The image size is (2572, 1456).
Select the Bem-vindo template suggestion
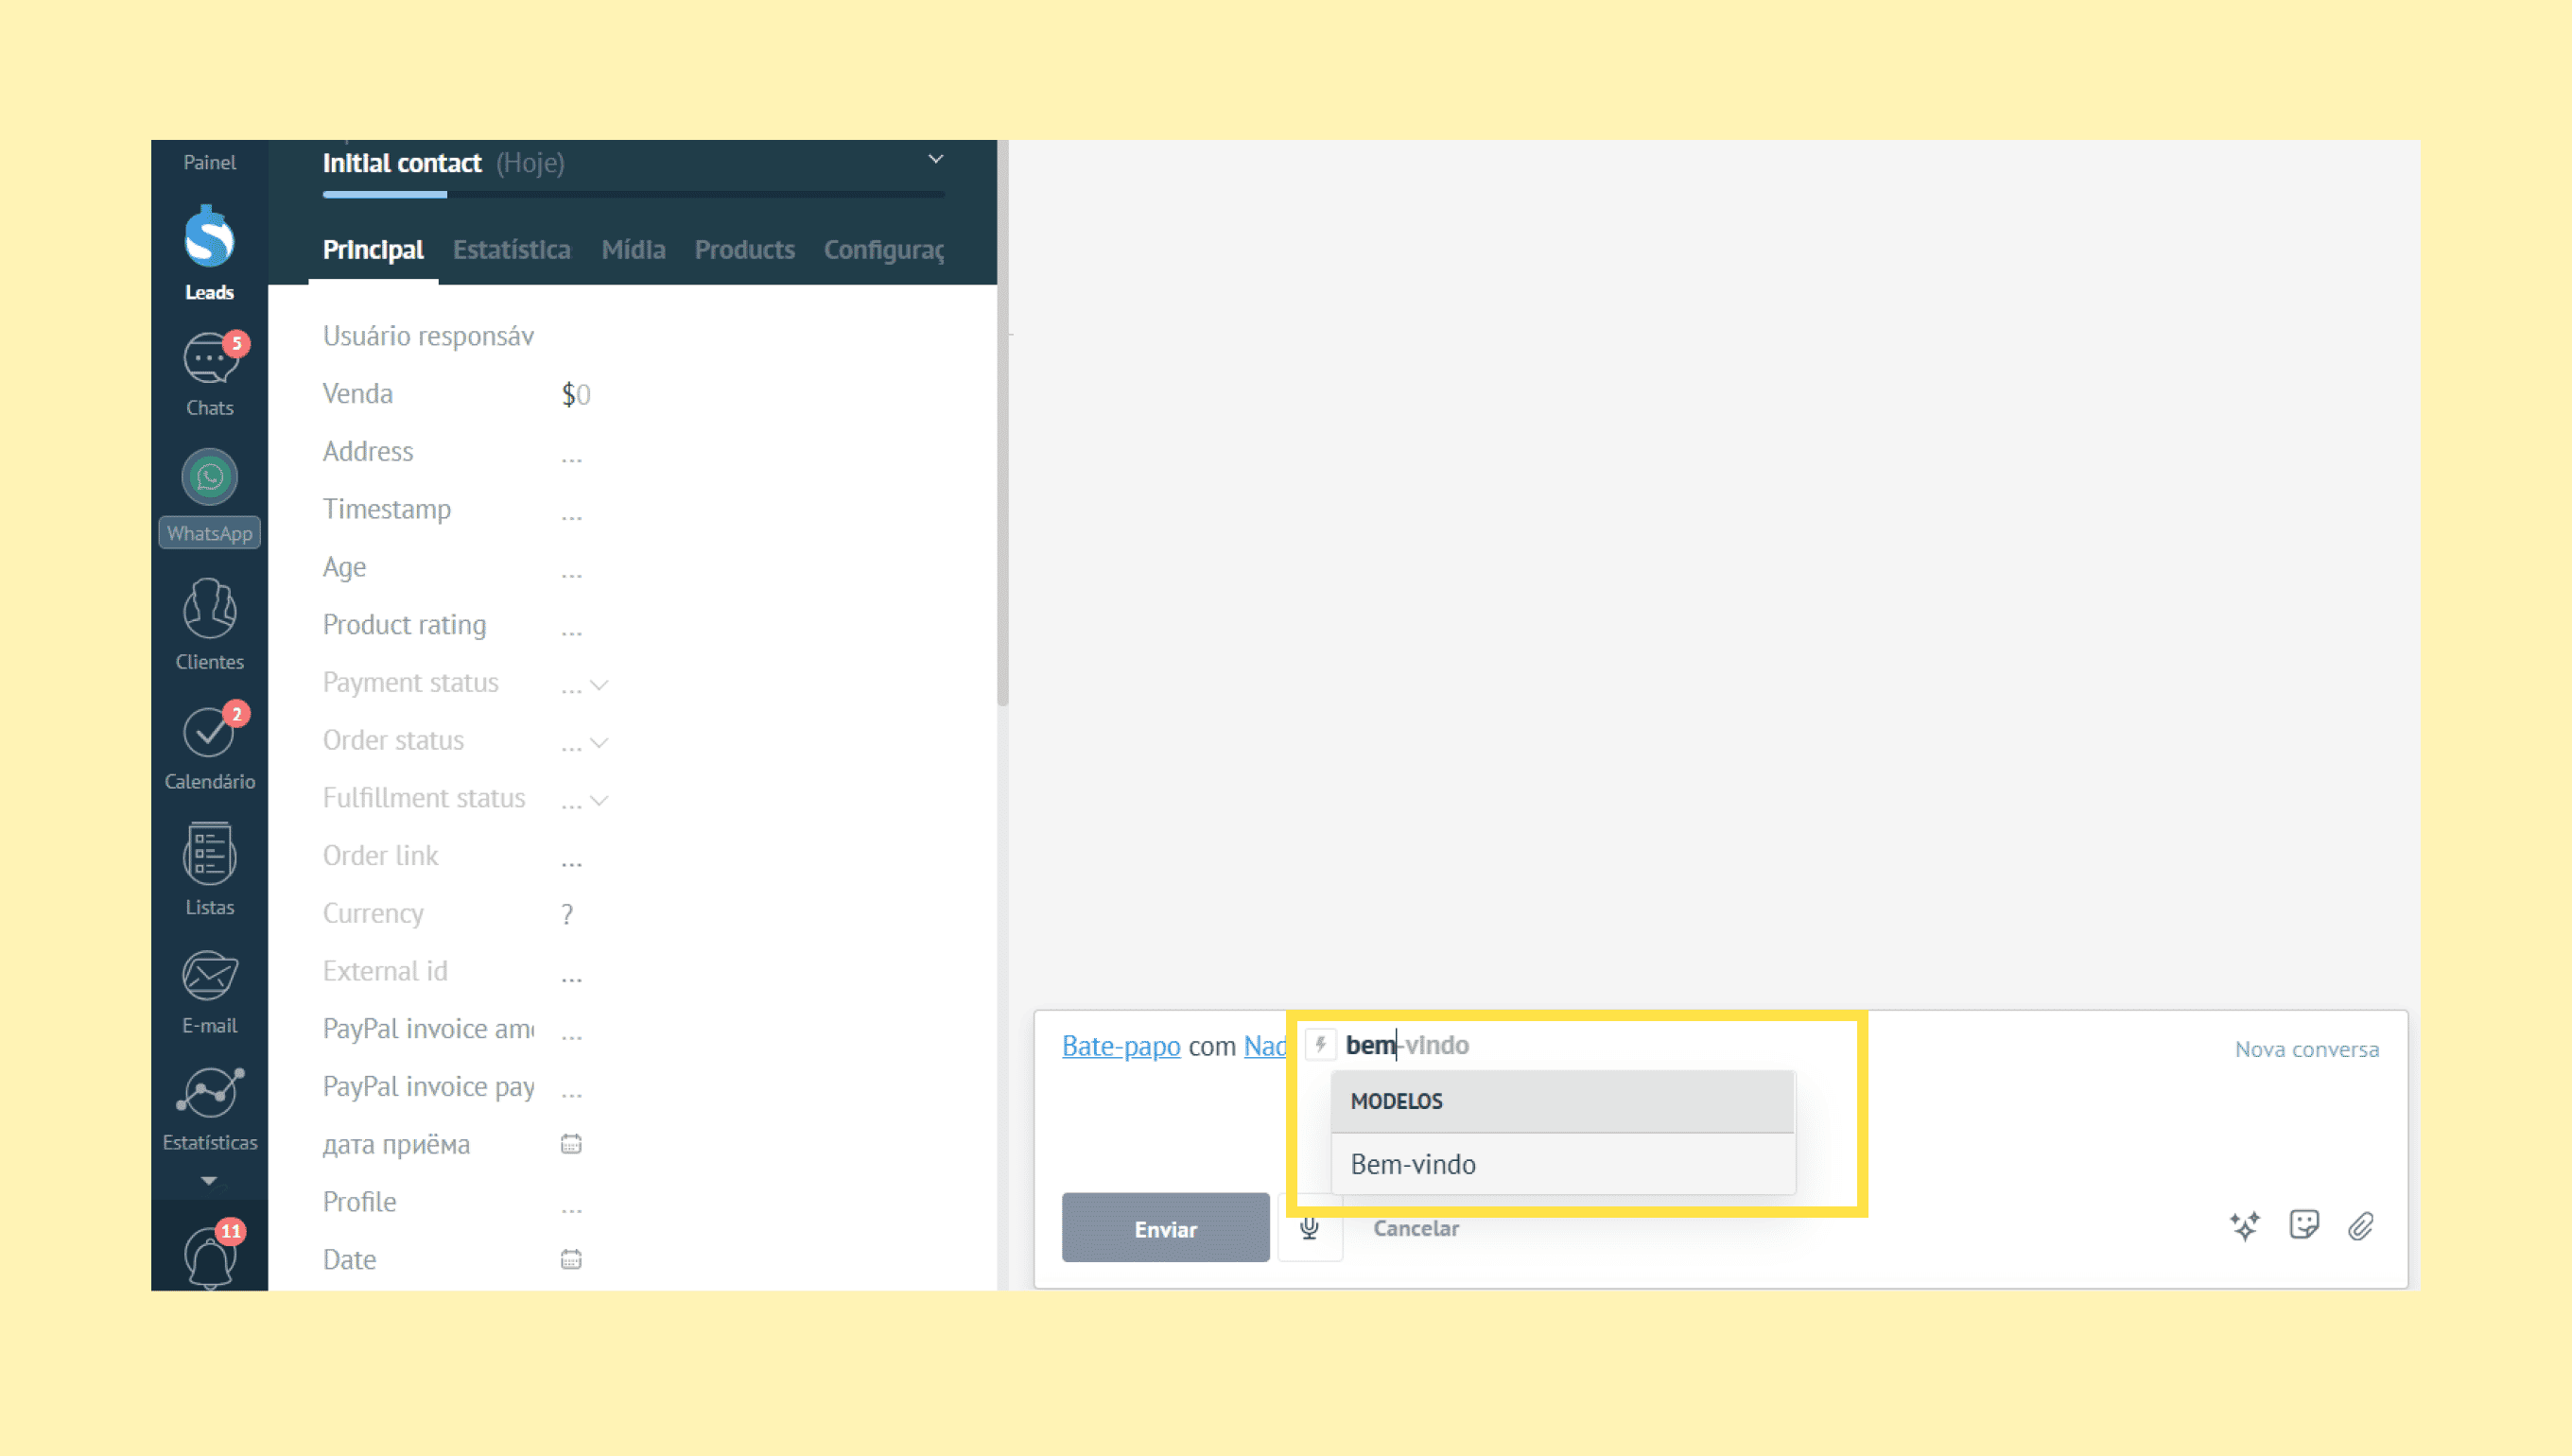coord(1412,1164)
